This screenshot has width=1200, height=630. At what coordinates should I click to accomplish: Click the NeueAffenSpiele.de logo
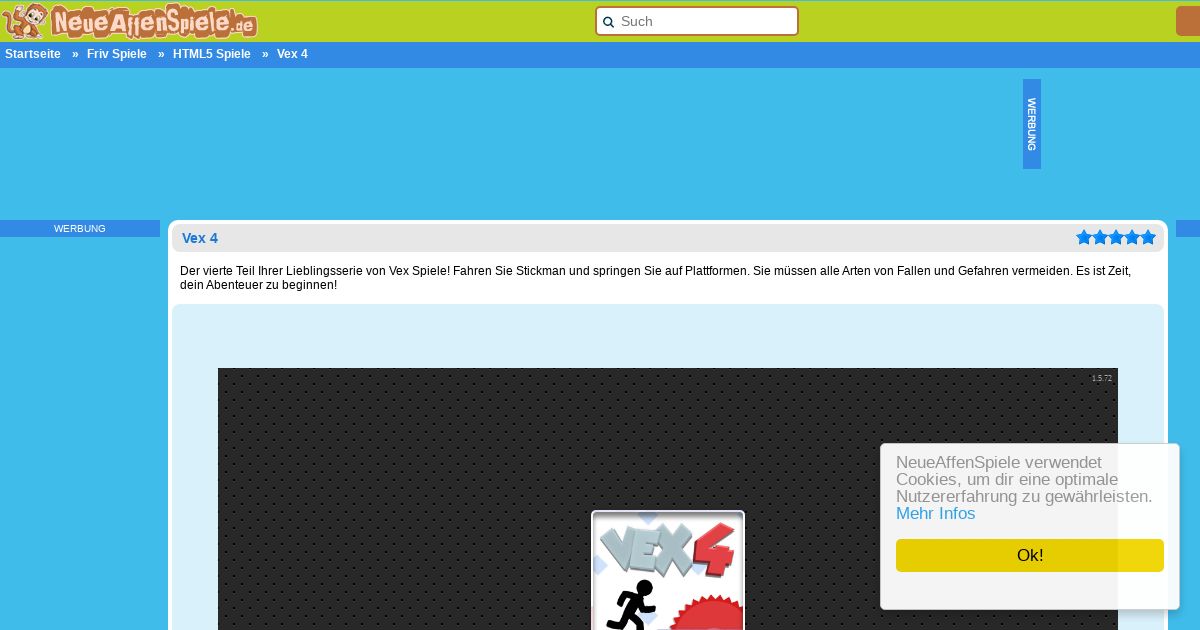point(130,21)
